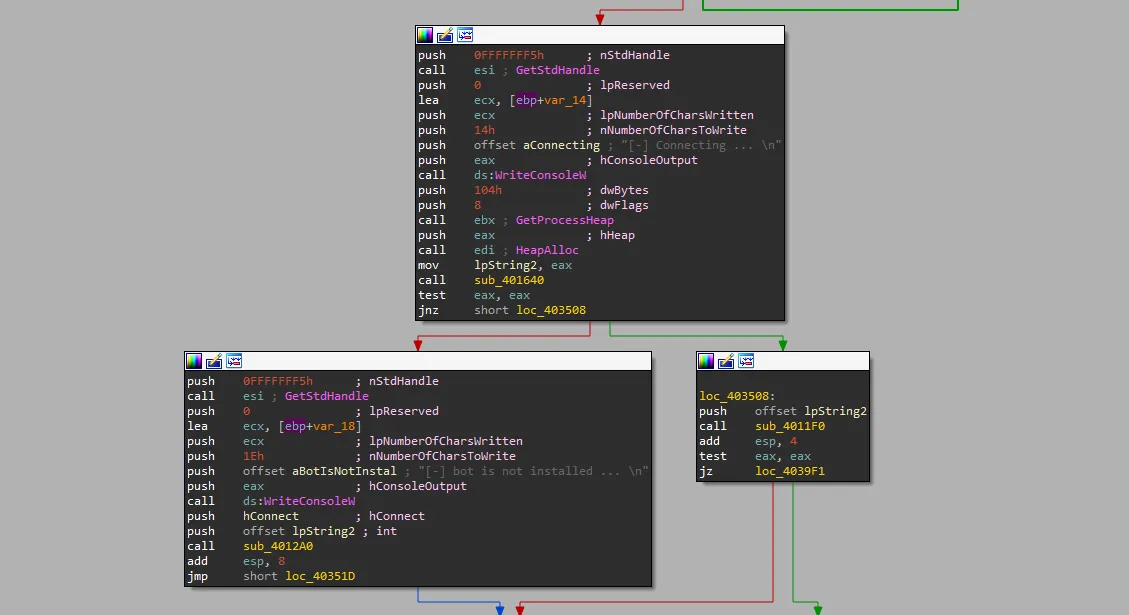Click the sub_401640 call target
Viewport: 1129px width, 615px height.
[509, 280]
